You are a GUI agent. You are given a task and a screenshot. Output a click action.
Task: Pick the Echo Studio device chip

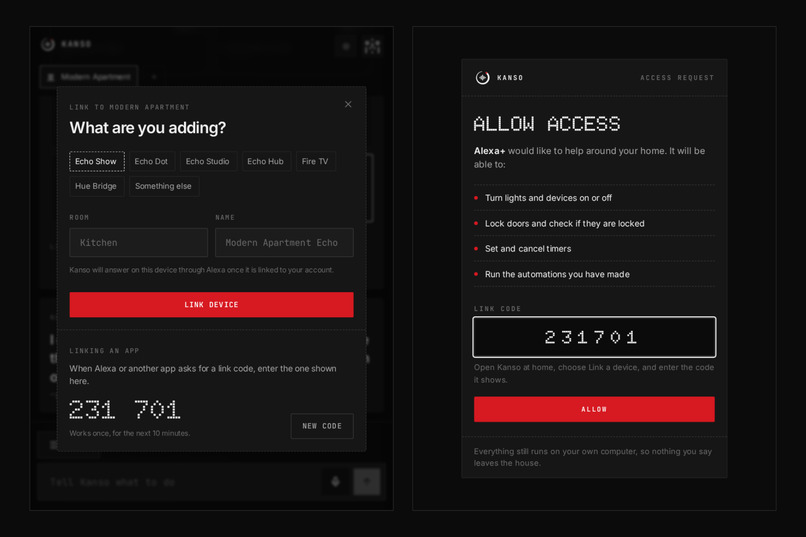pos(208,161)
